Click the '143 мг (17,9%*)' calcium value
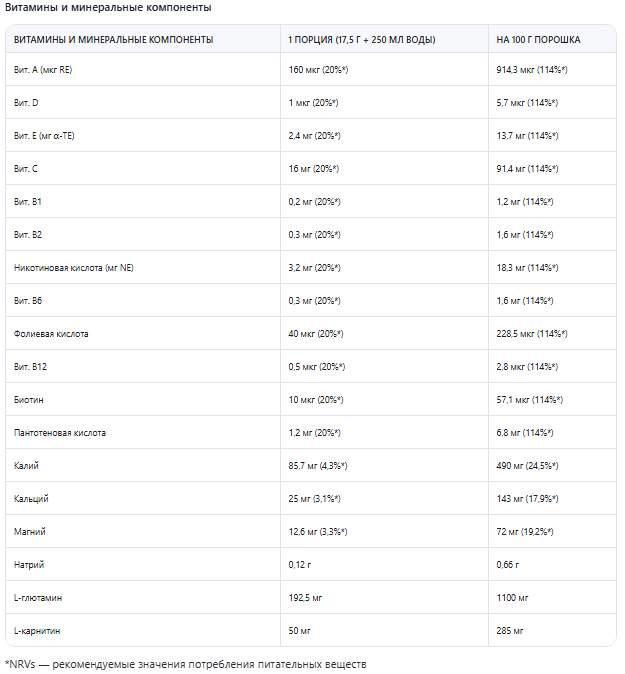The height and width of the screenshot is (674, 625). pyautogui.click(x=527, y=499)
